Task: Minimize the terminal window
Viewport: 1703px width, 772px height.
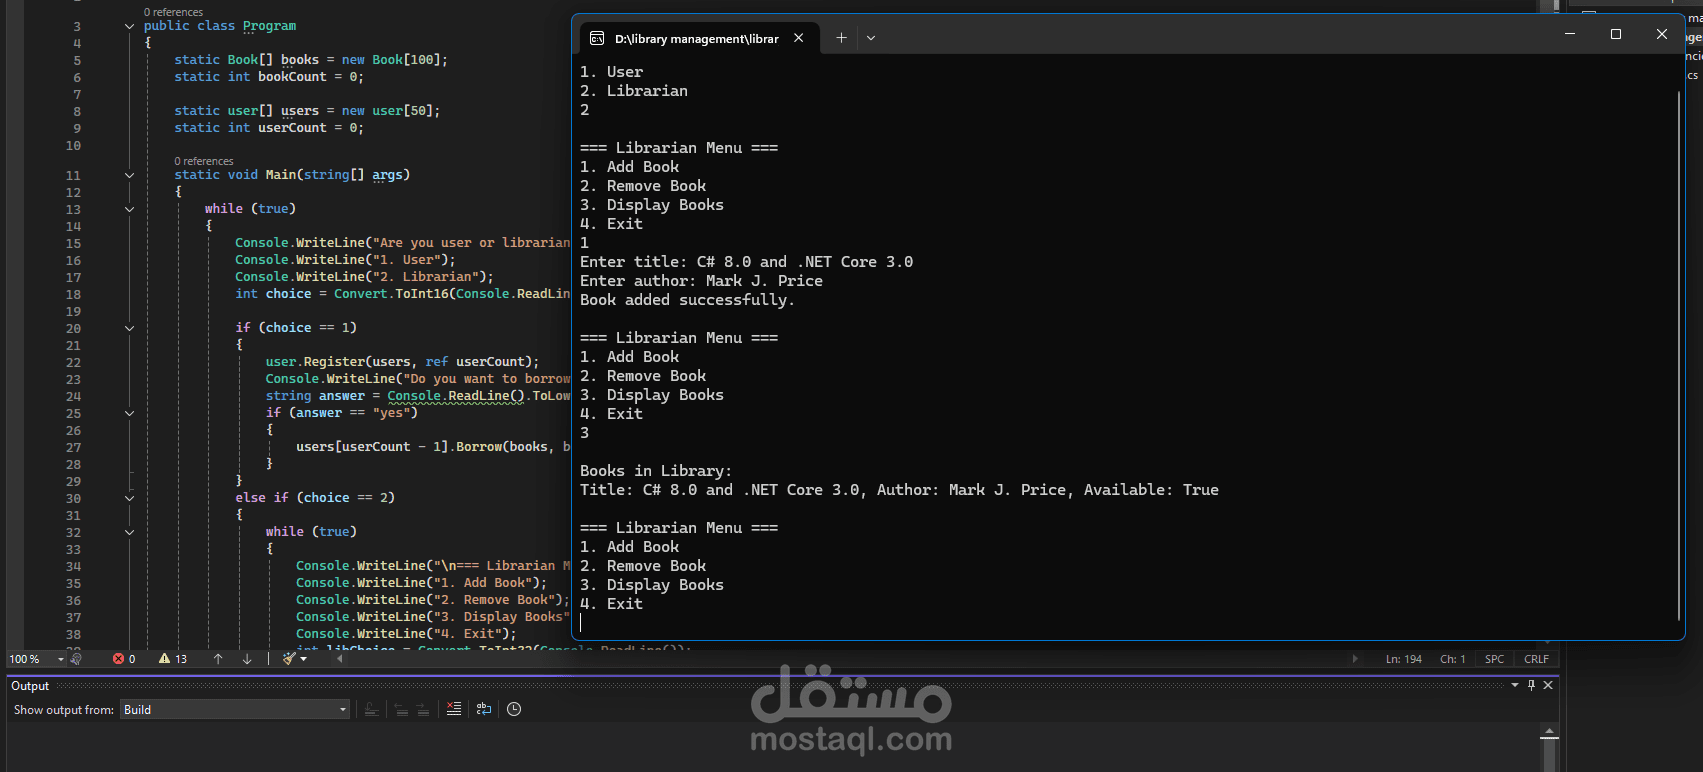Action: [1570, 34]
